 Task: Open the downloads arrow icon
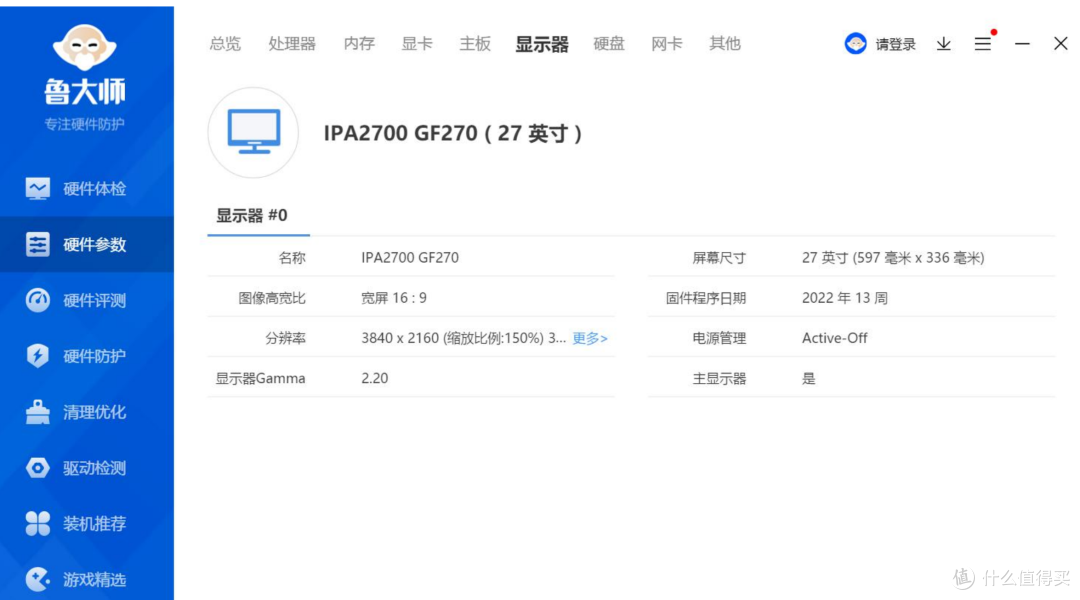tap(944, 44)
